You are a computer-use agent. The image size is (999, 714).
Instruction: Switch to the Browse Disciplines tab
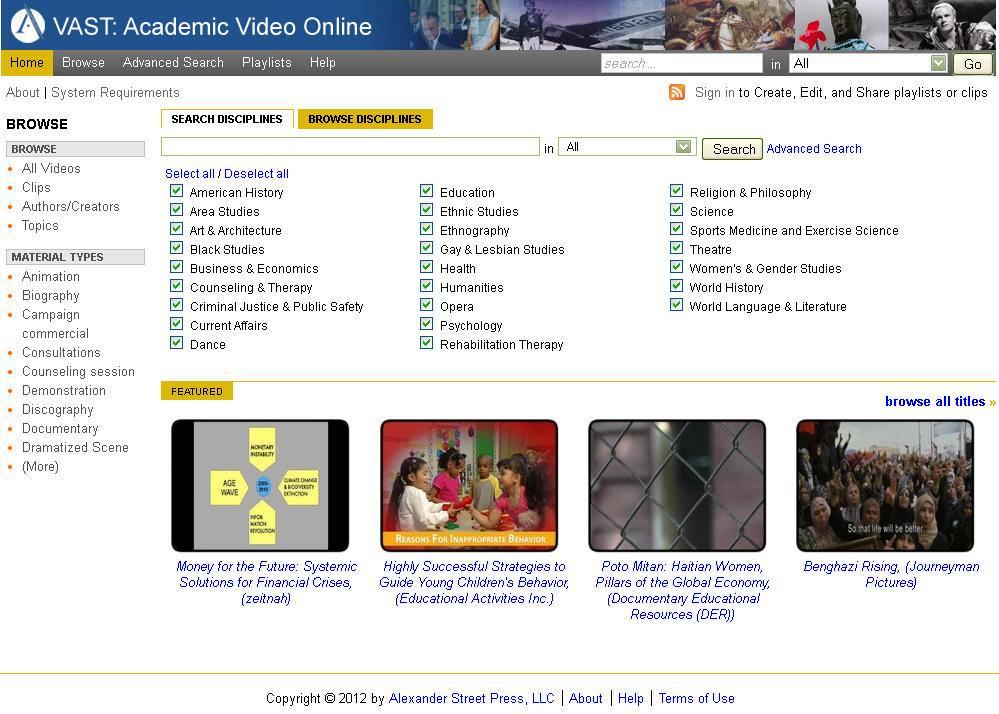pos(365,118)
